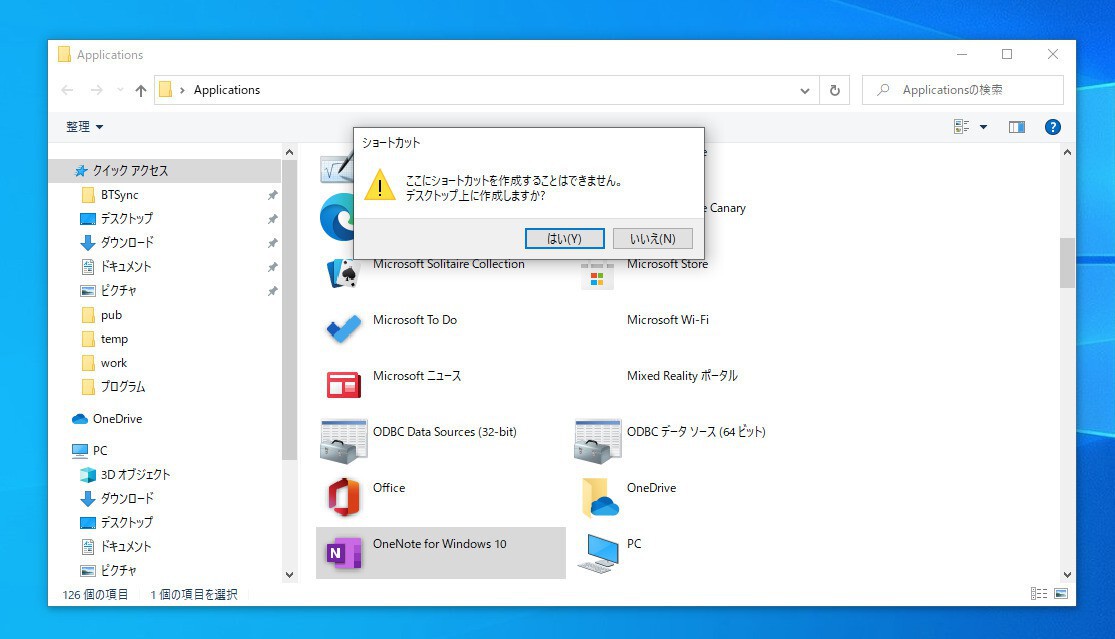Expand address bar history dropdown

(x=804, y=90)
